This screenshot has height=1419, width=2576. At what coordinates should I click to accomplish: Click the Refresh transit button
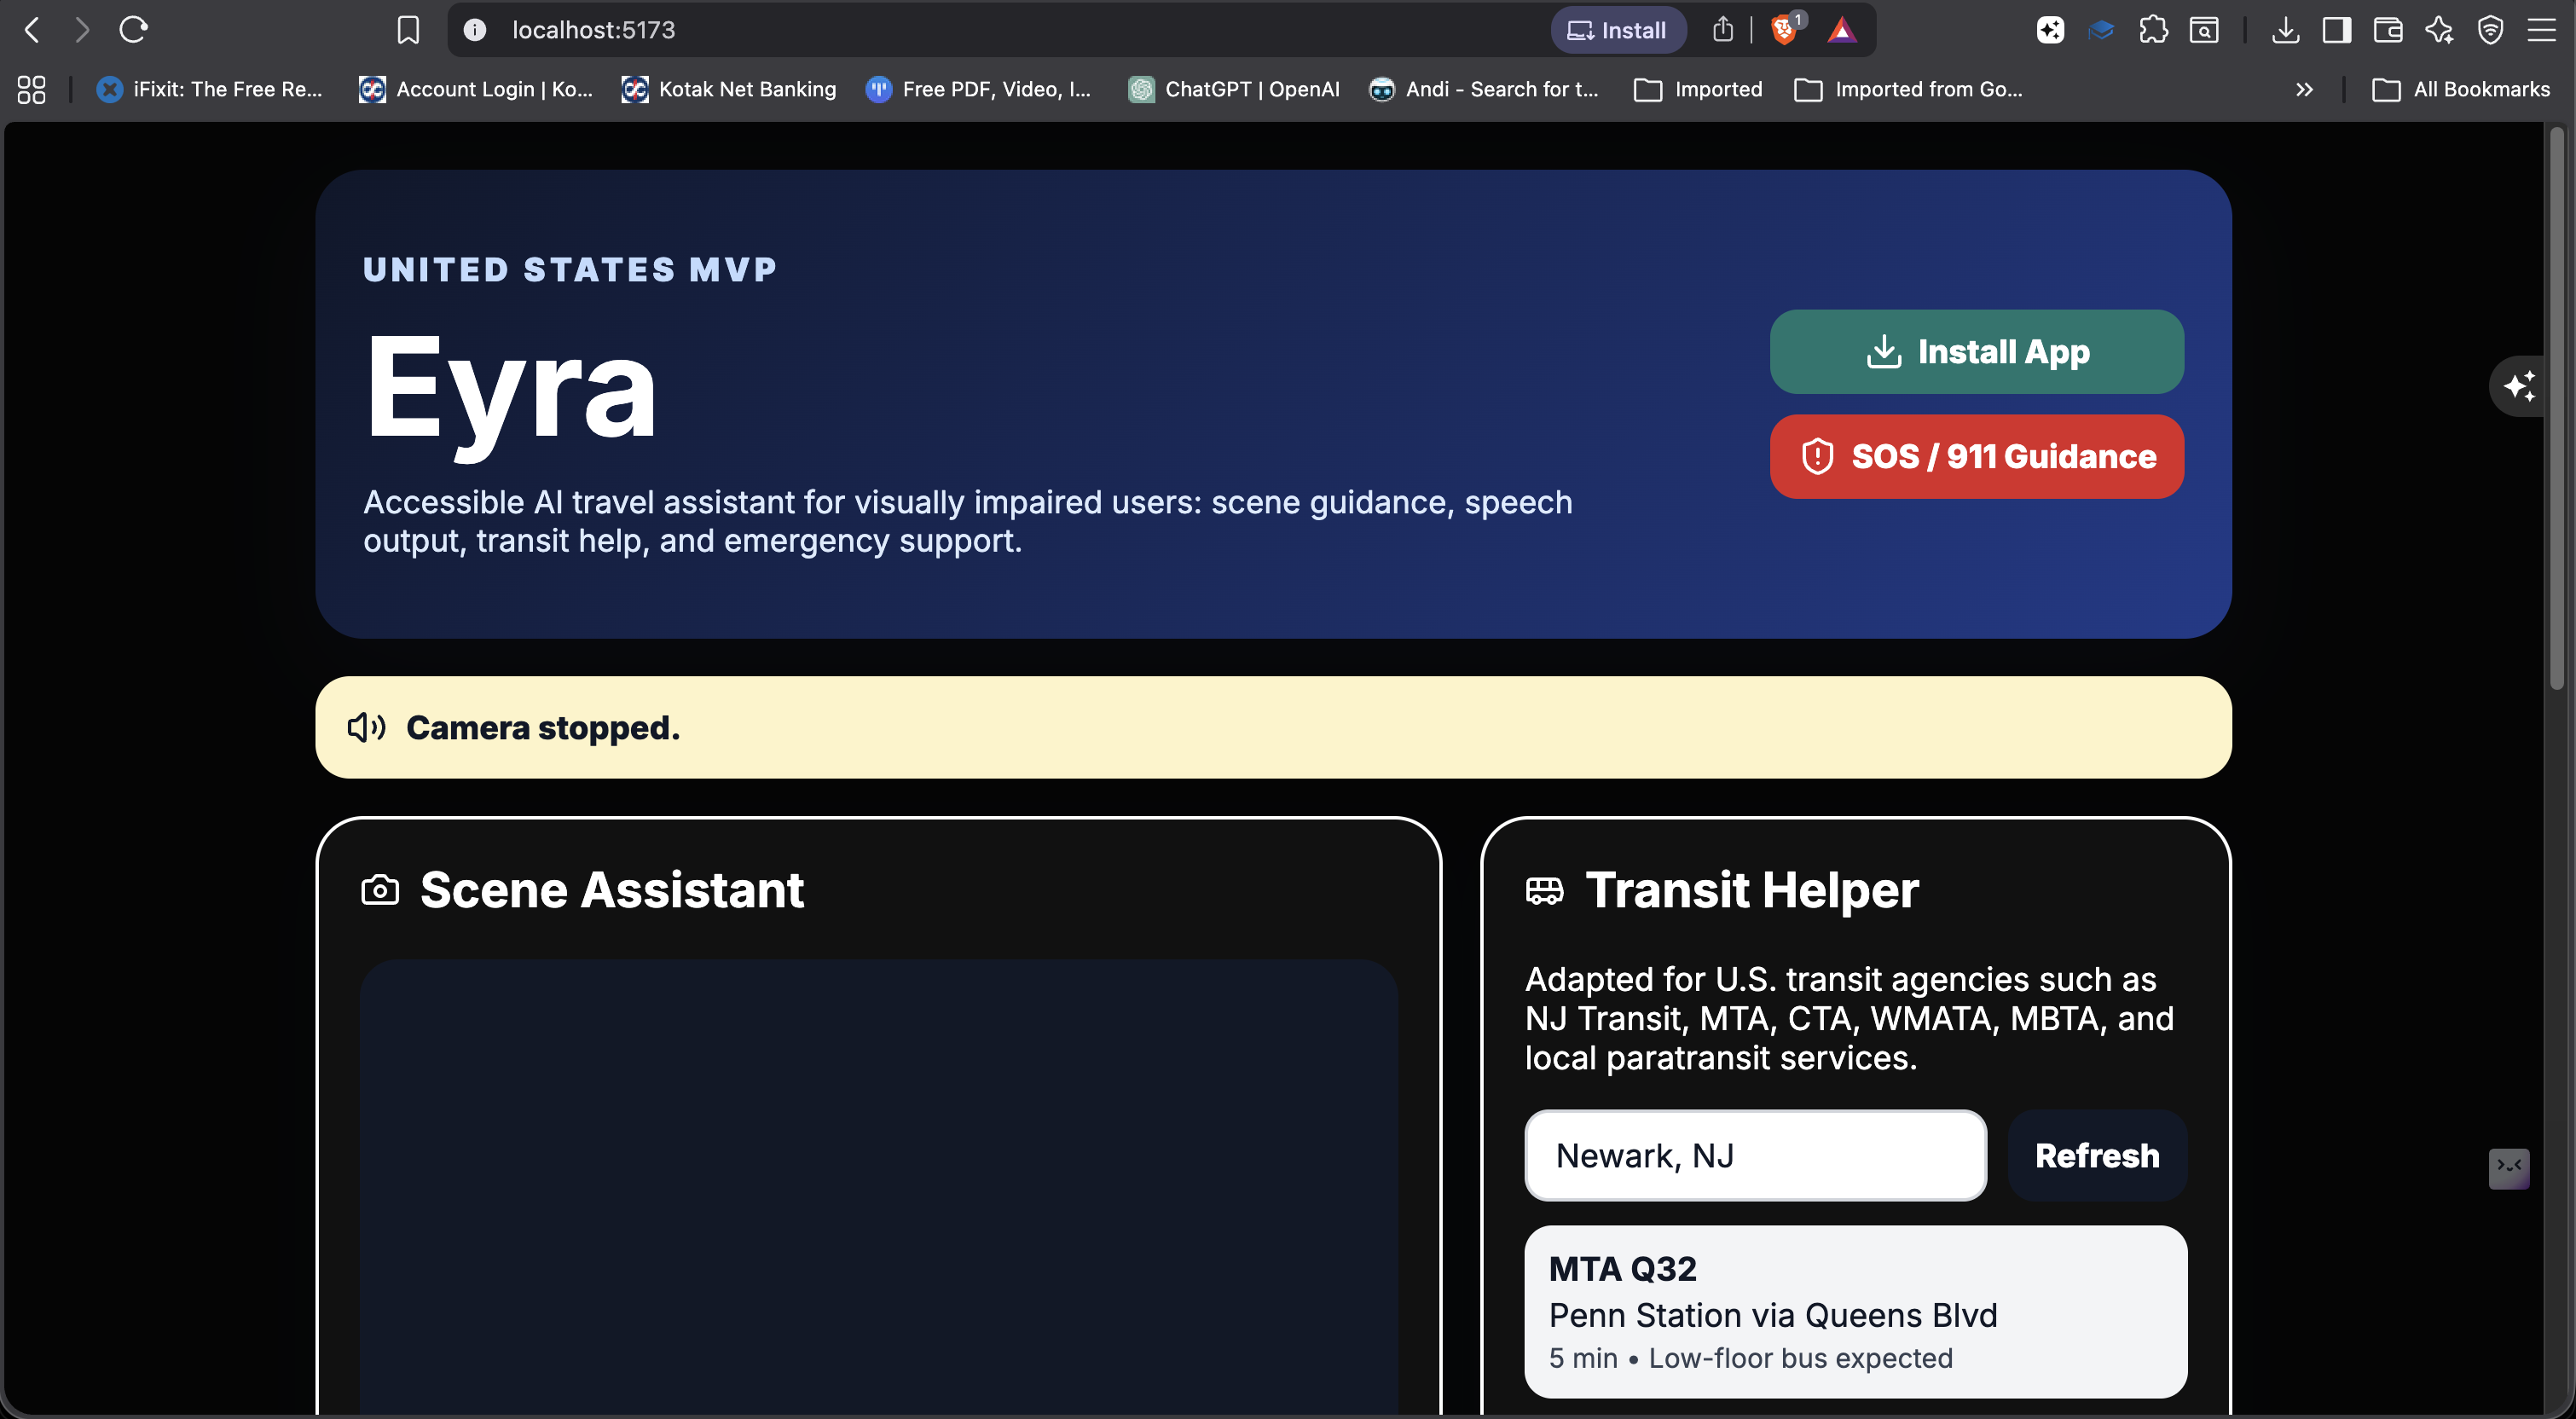tap(2097, 1155)
